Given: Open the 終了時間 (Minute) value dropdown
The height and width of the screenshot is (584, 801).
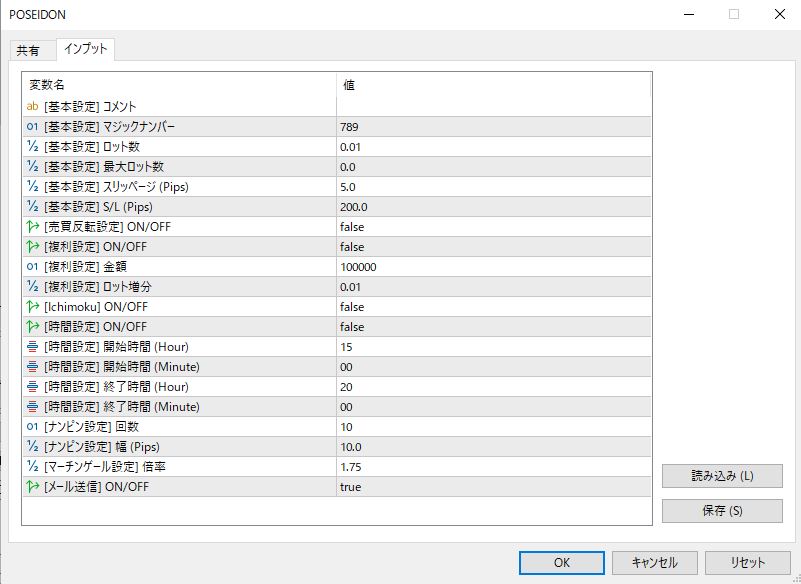Looking at the screenshot, I should point(493,406).
